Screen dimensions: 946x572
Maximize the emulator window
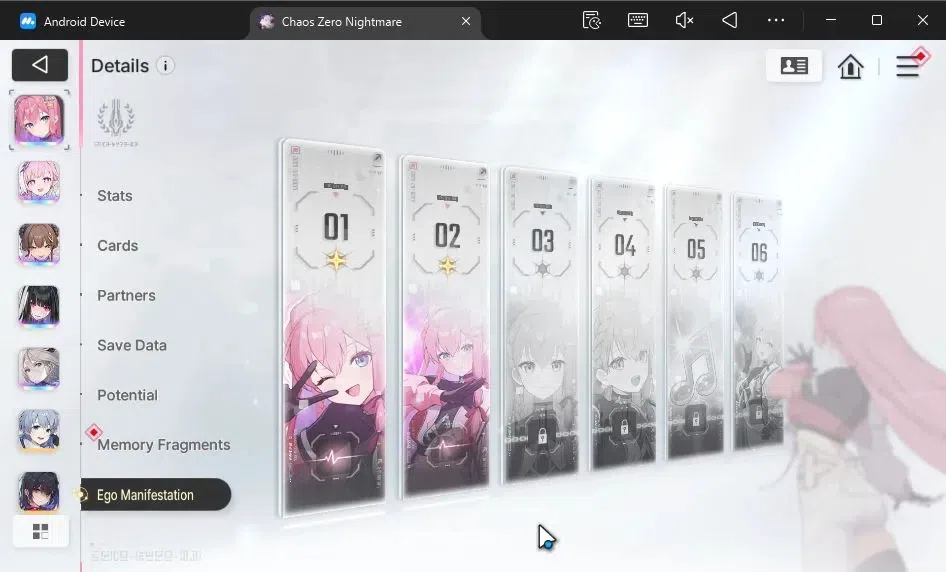(877, 20)
